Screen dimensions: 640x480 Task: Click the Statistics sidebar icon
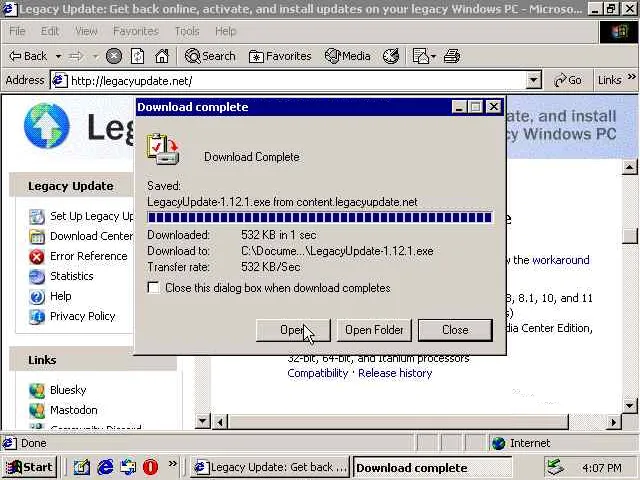point(37,276)
